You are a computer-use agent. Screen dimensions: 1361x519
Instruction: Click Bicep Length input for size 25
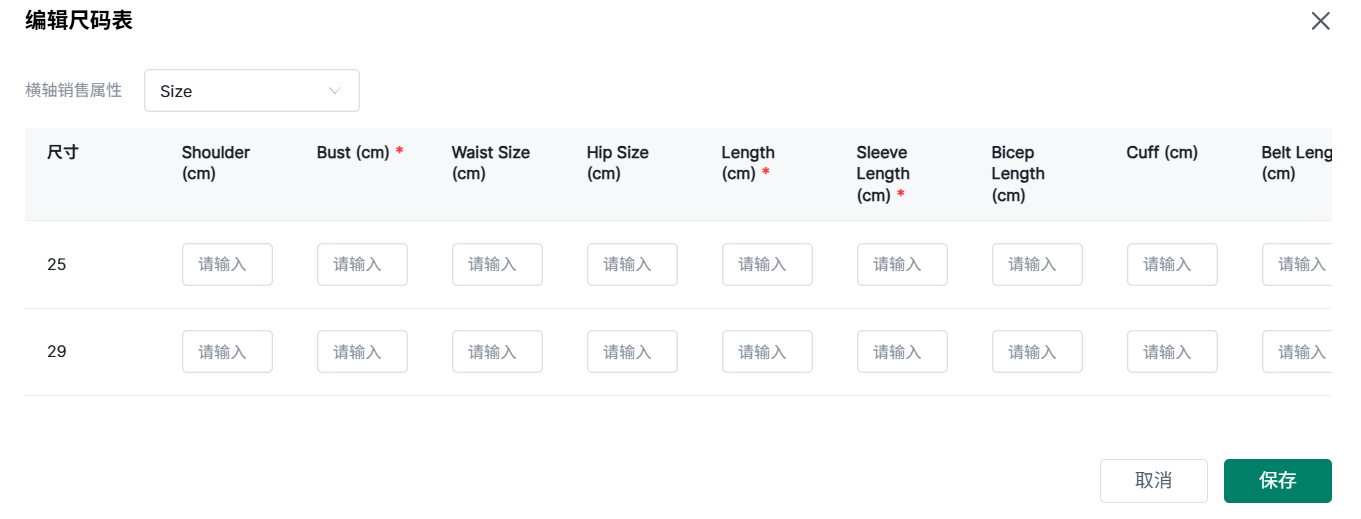coord(1037,265)
